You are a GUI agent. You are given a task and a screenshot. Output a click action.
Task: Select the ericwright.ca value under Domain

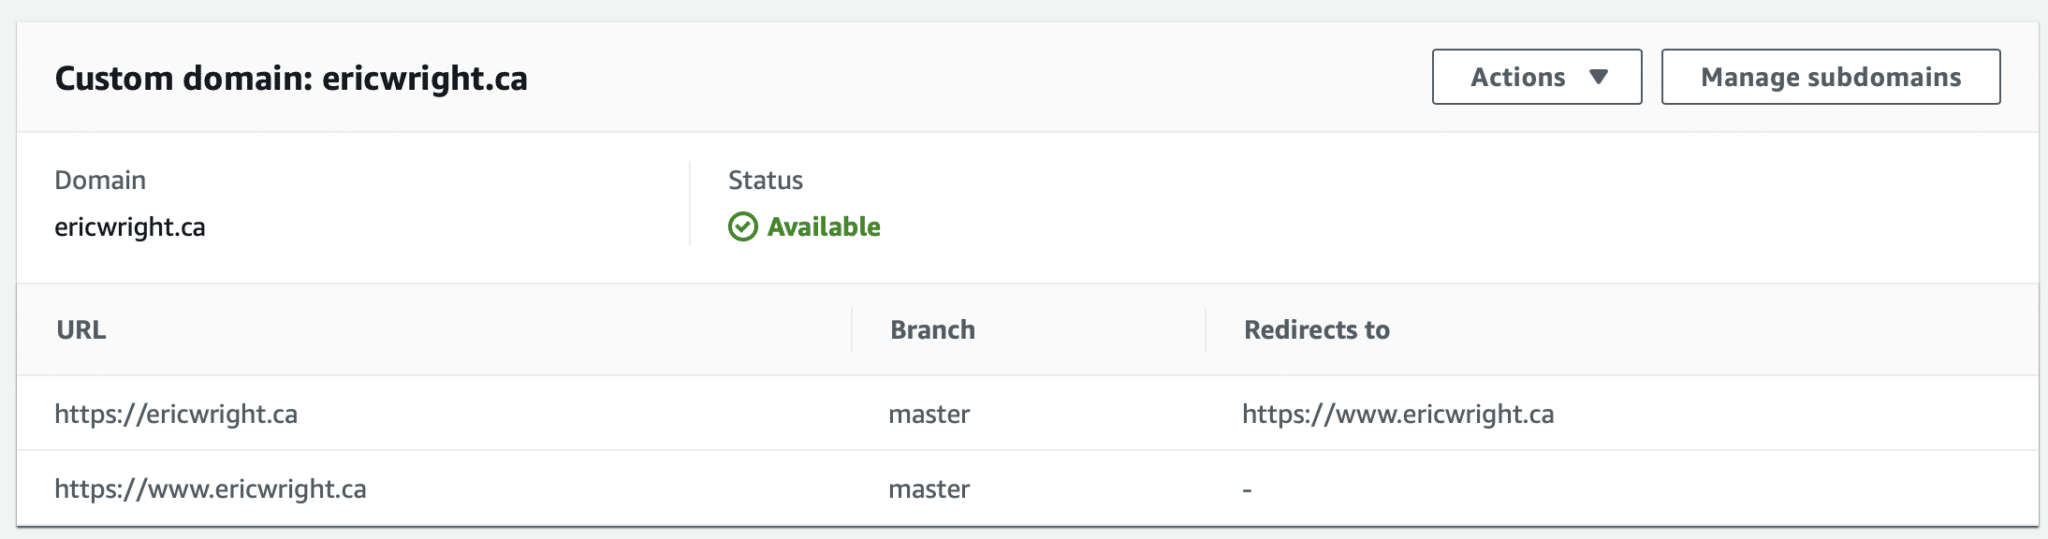click(130, 227)
